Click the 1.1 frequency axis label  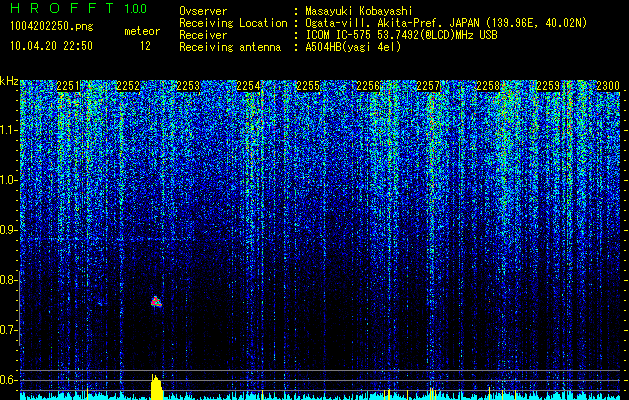click(x=9, y=130)
